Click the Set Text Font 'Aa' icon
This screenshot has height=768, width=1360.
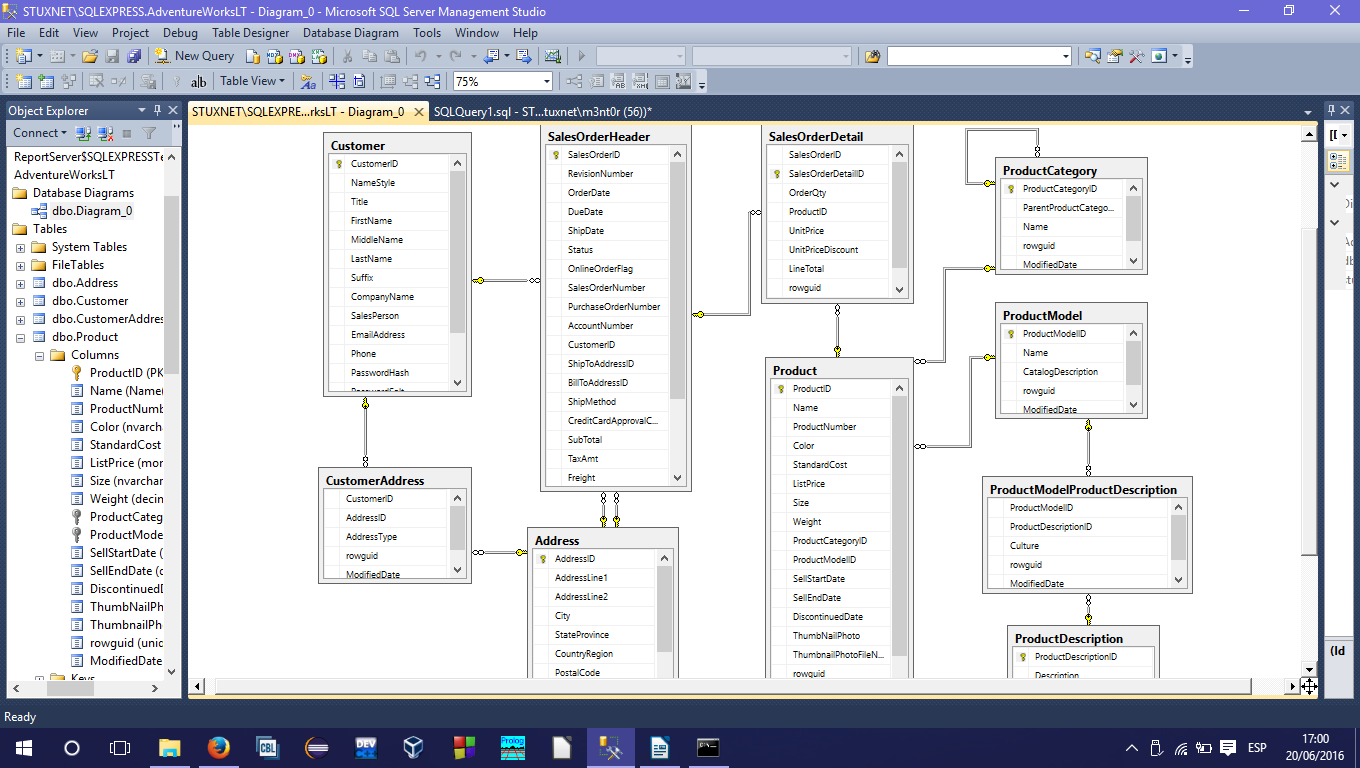[x=308, y=81]
